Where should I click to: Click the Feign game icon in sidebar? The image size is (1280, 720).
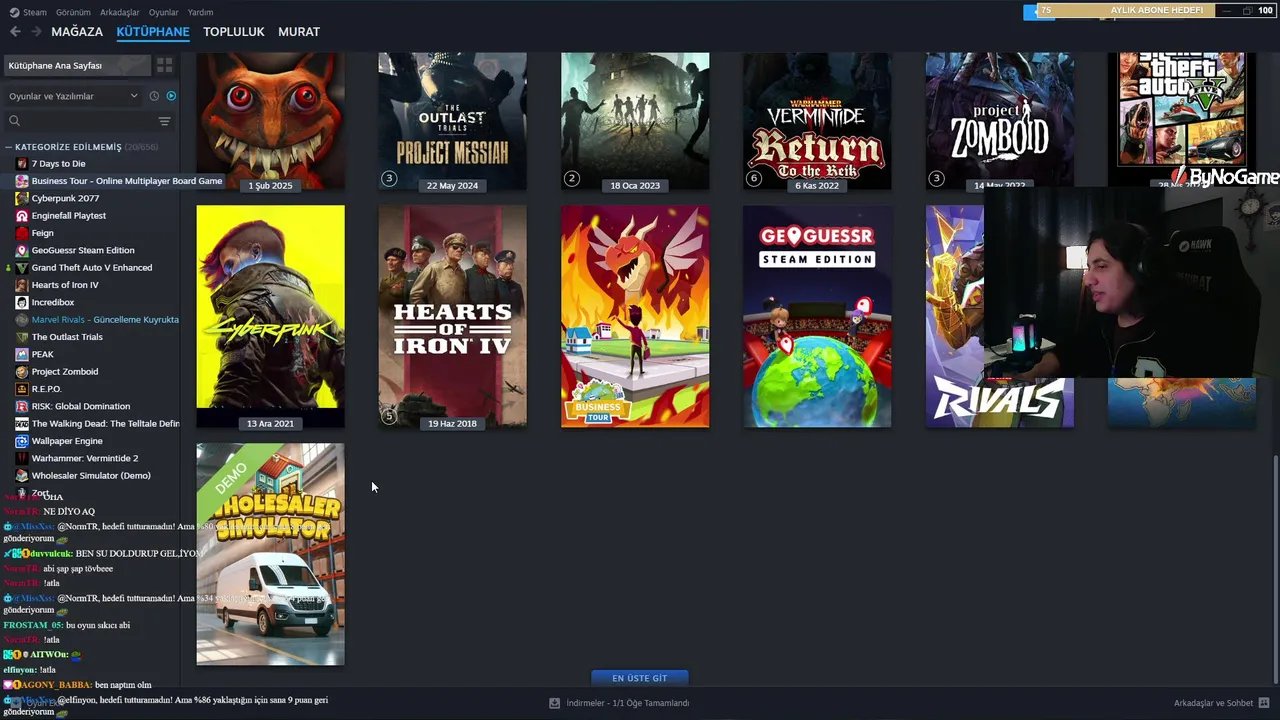tap(22, 233)
